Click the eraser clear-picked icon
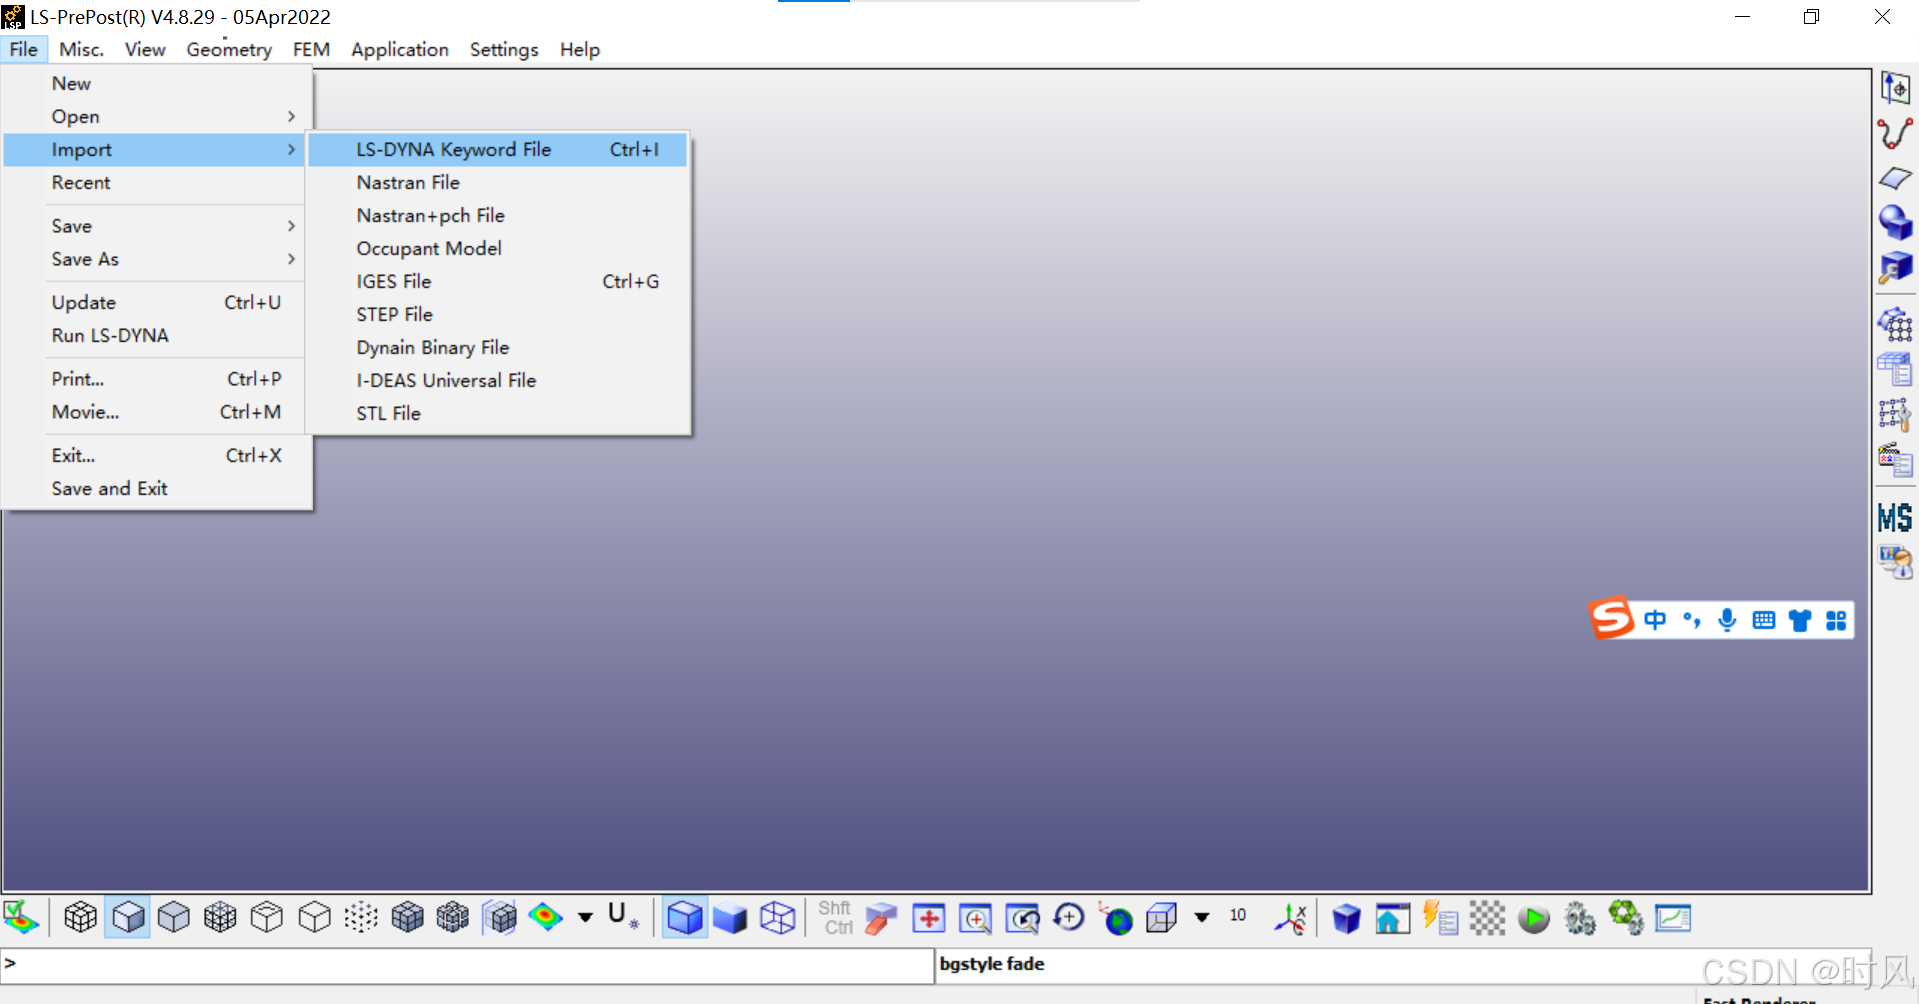This screenshot has height=1004, width=1919. point(881,918)
